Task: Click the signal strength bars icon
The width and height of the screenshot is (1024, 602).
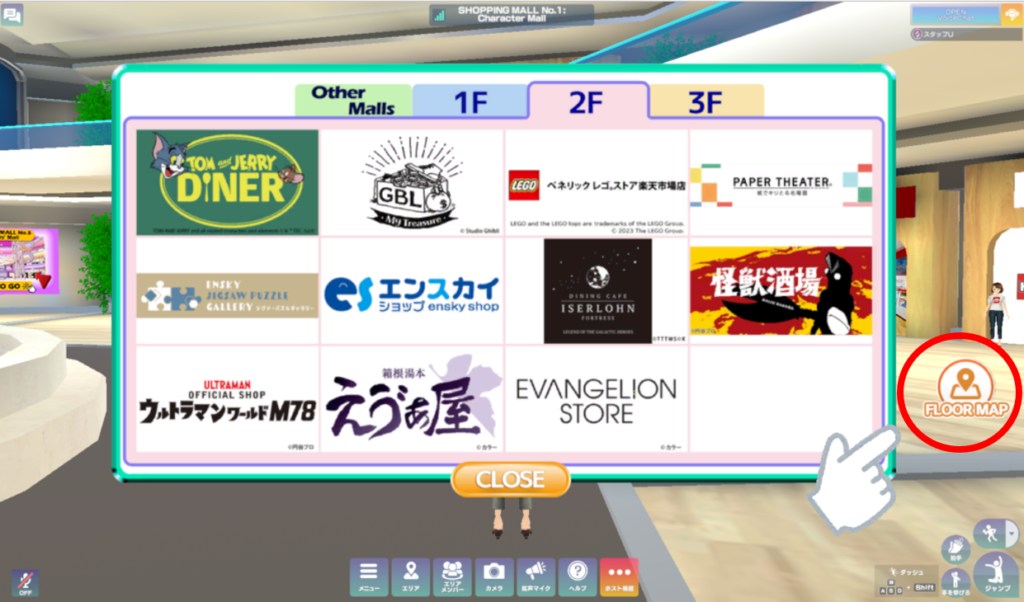Action: [x=440, y=15]
